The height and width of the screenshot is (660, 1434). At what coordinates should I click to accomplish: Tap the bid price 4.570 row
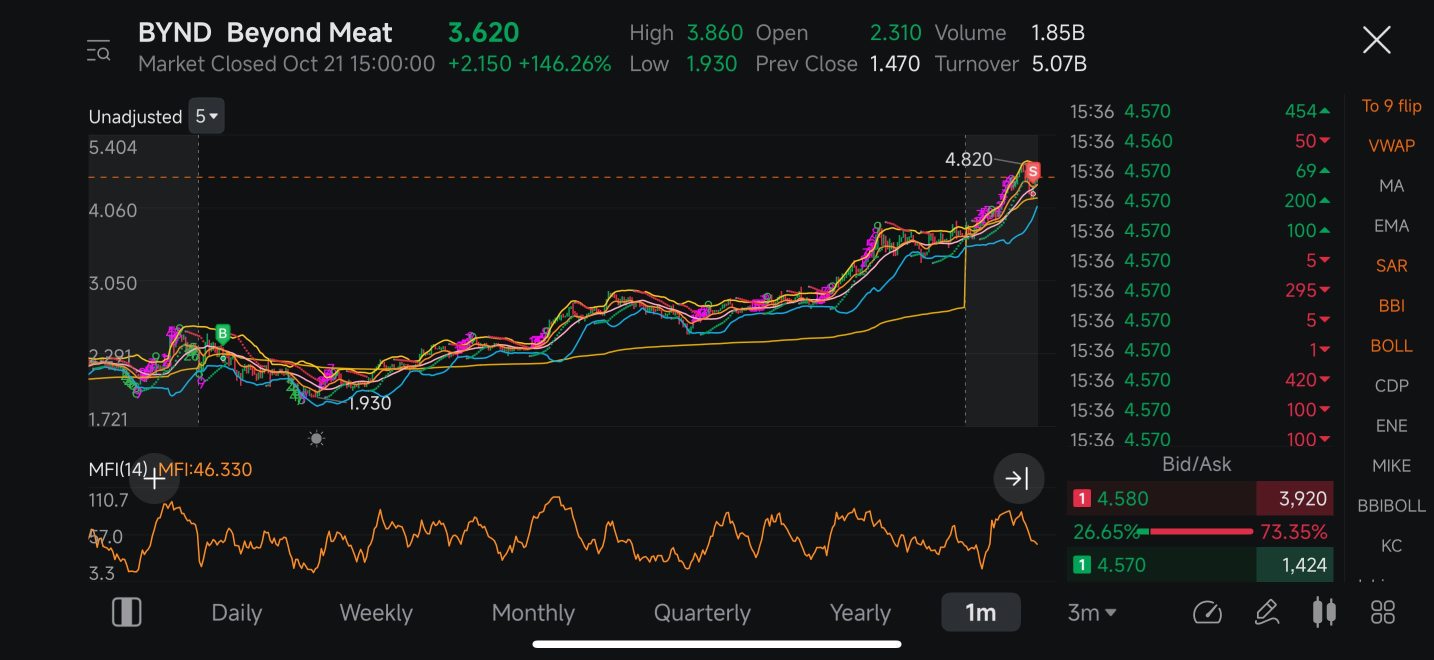click(1200, 565)
